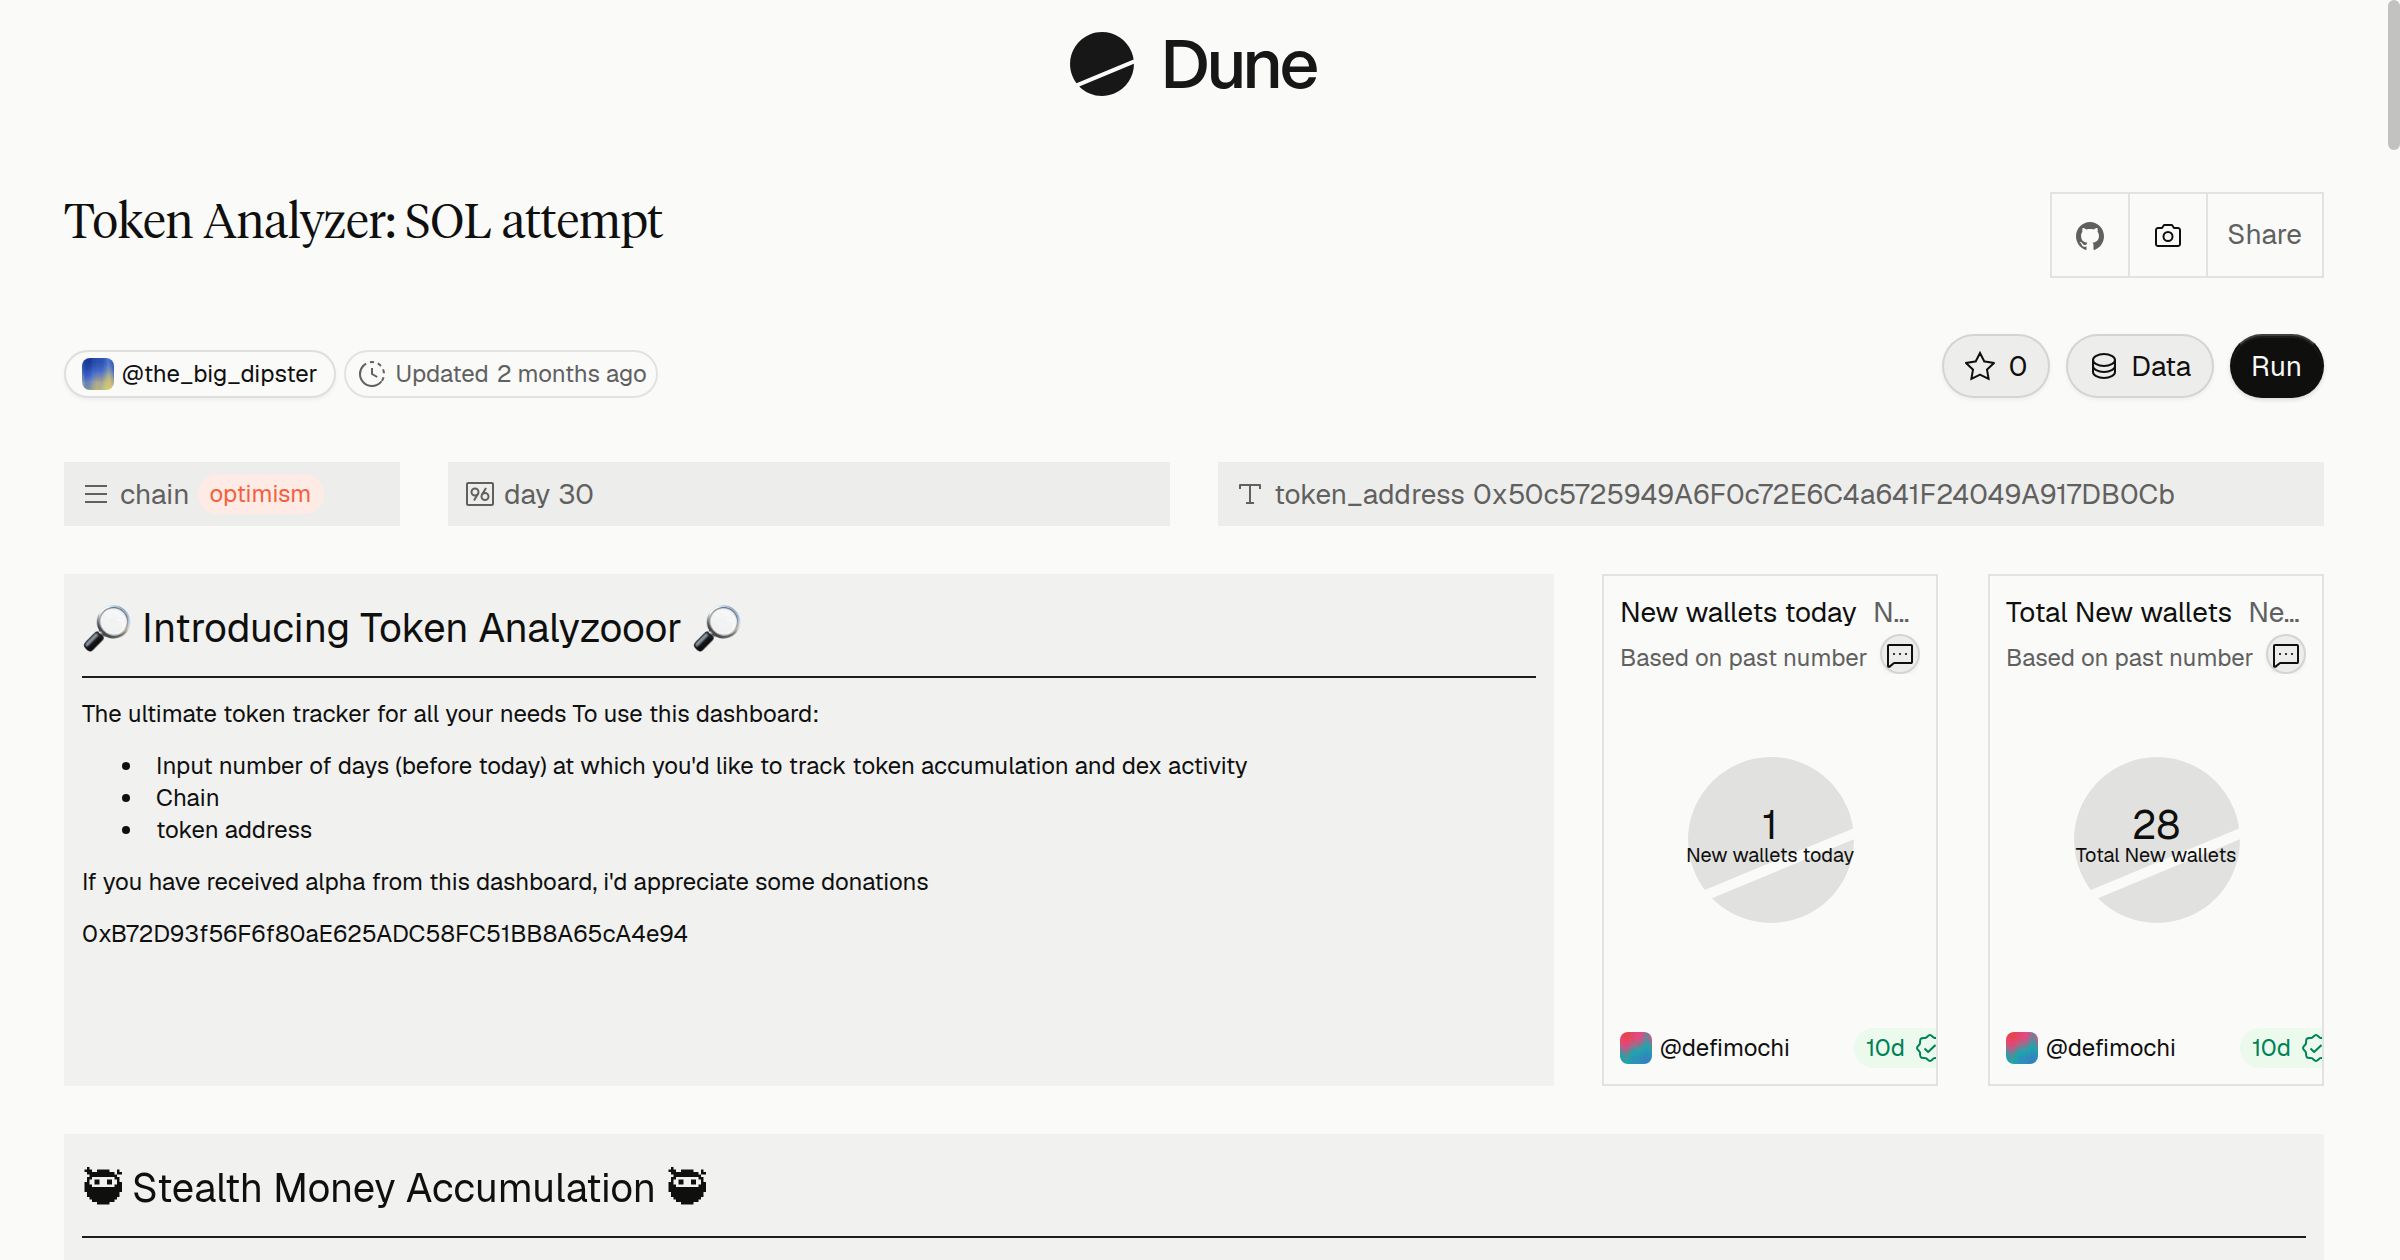Open the Data button

(2140, 366)
